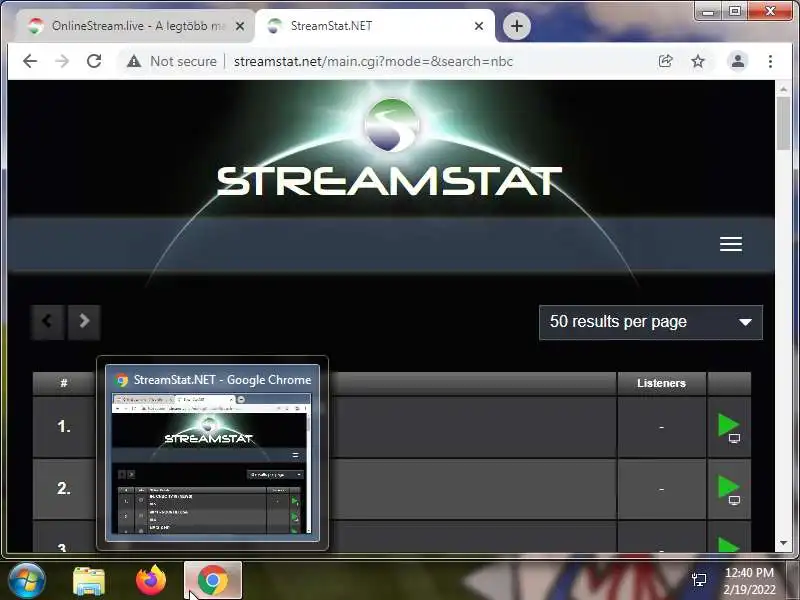Select row number 1.

point(64,427)
